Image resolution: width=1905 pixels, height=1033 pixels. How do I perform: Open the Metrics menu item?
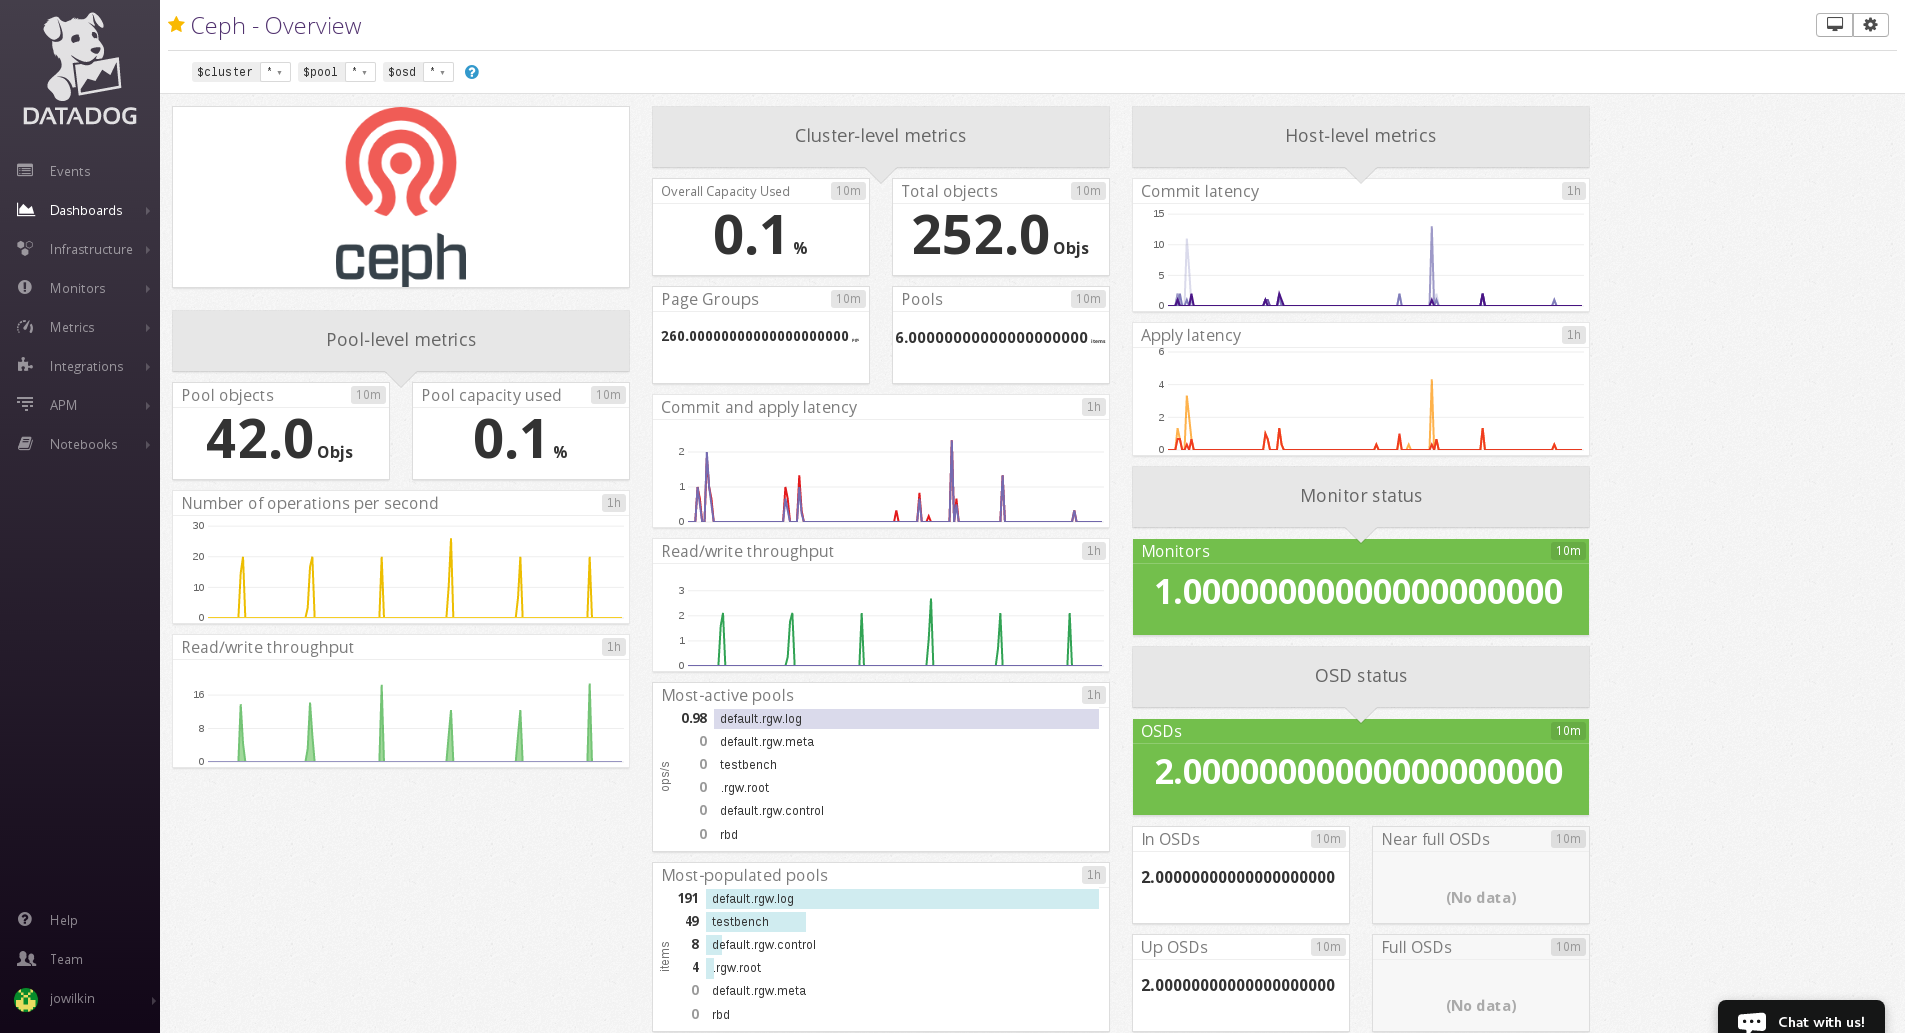72,327
